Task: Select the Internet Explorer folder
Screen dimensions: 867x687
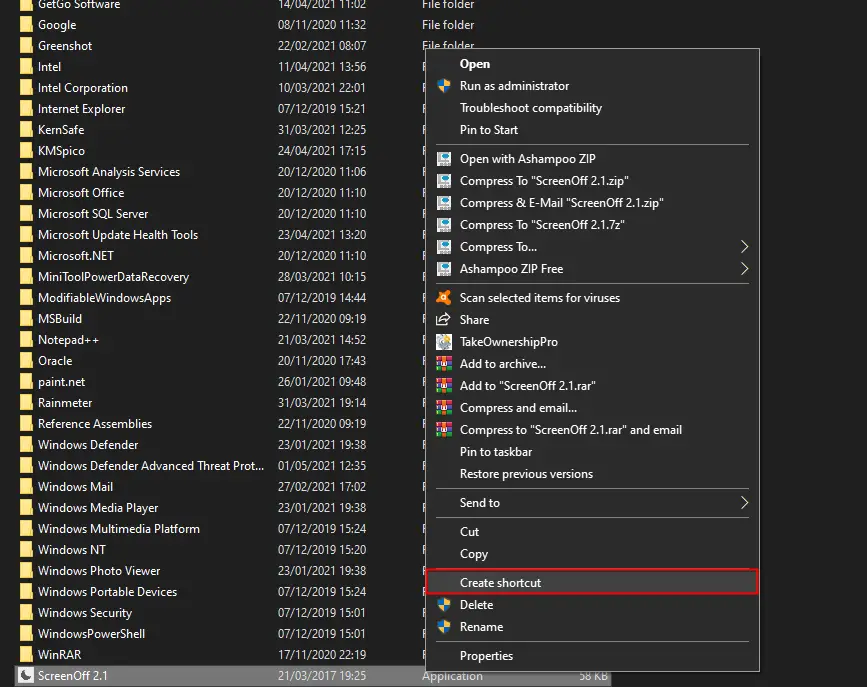Action: 81,109
